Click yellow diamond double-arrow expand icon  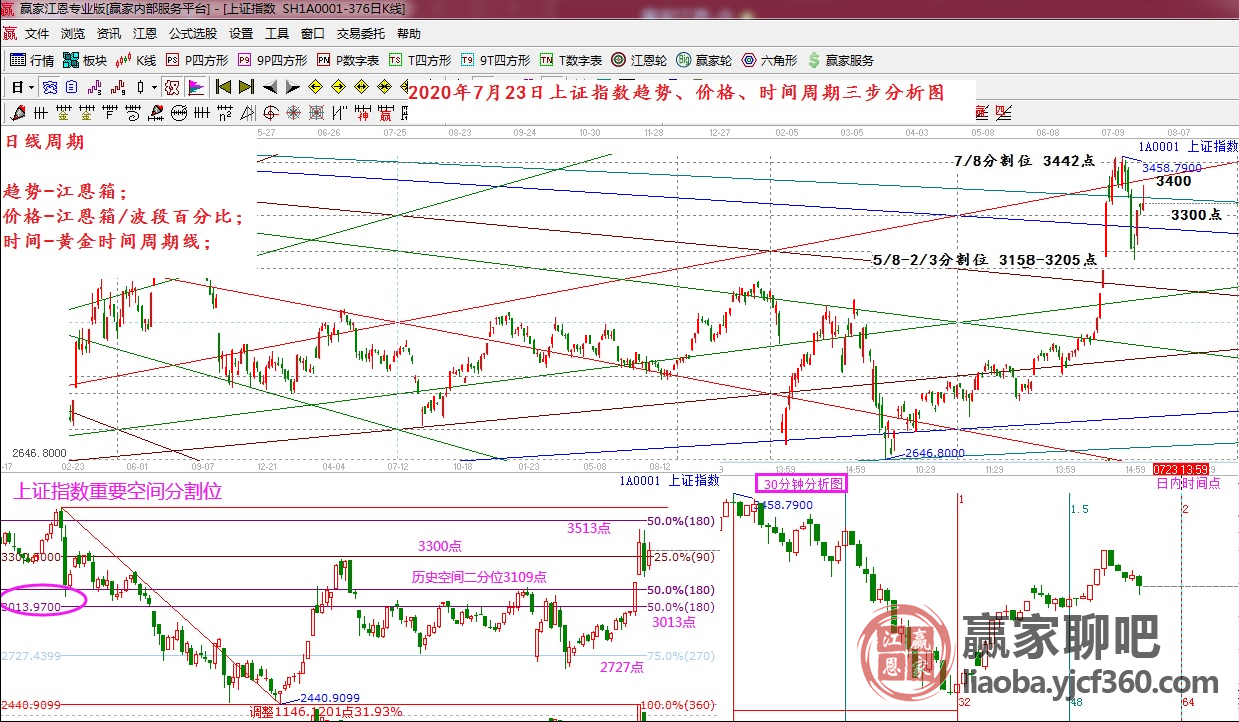pyautogui.click(x=361, y=87)
